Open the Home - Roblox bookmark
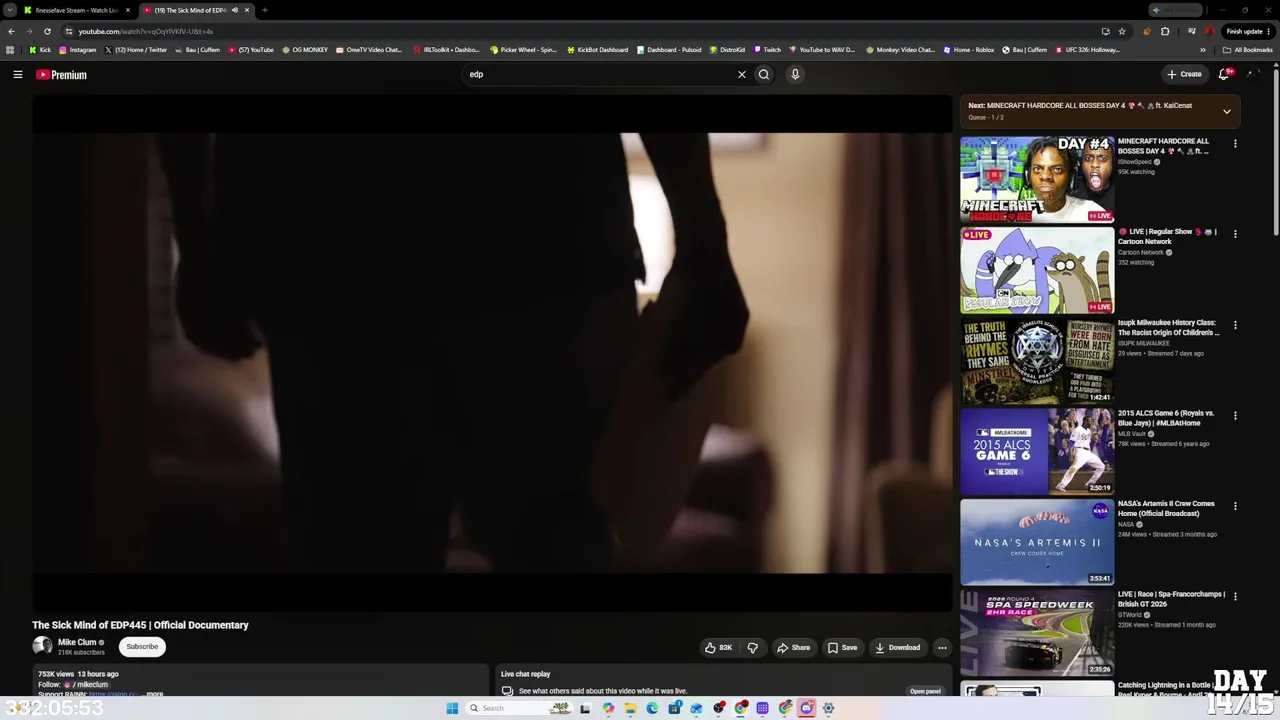Viewport: 1280px width, 720px height. pos(969,50)
